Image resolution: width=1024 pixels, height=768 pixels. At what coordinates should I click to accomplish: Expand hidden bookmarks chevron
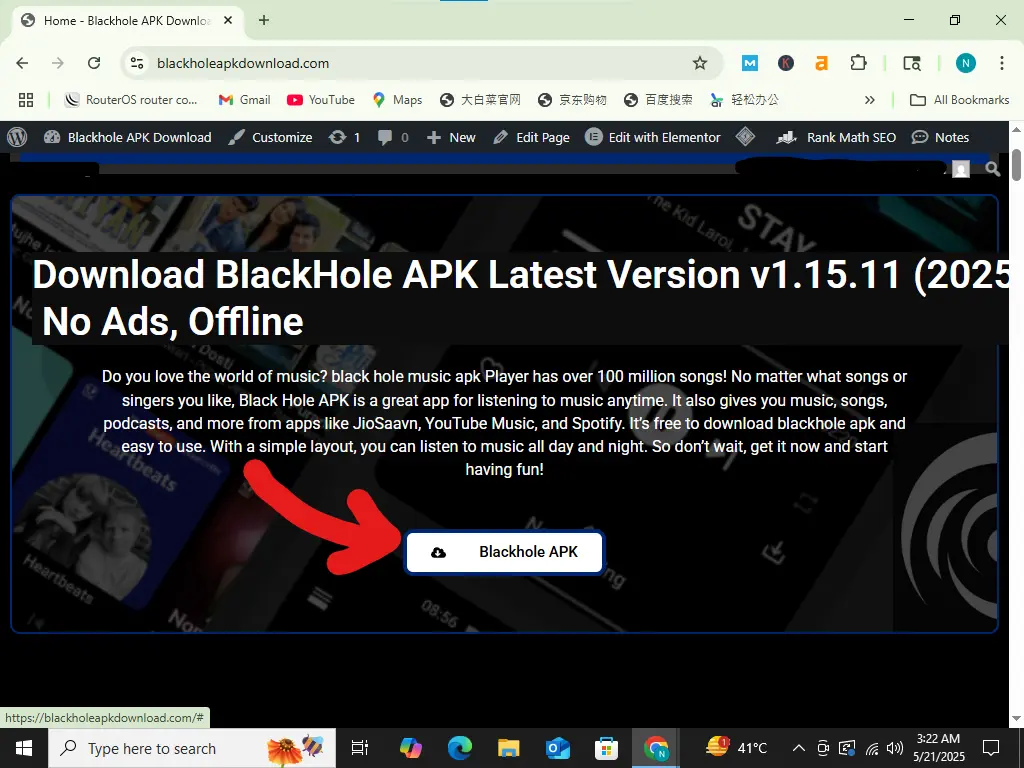pyautogui.click(x=869, y=100)
